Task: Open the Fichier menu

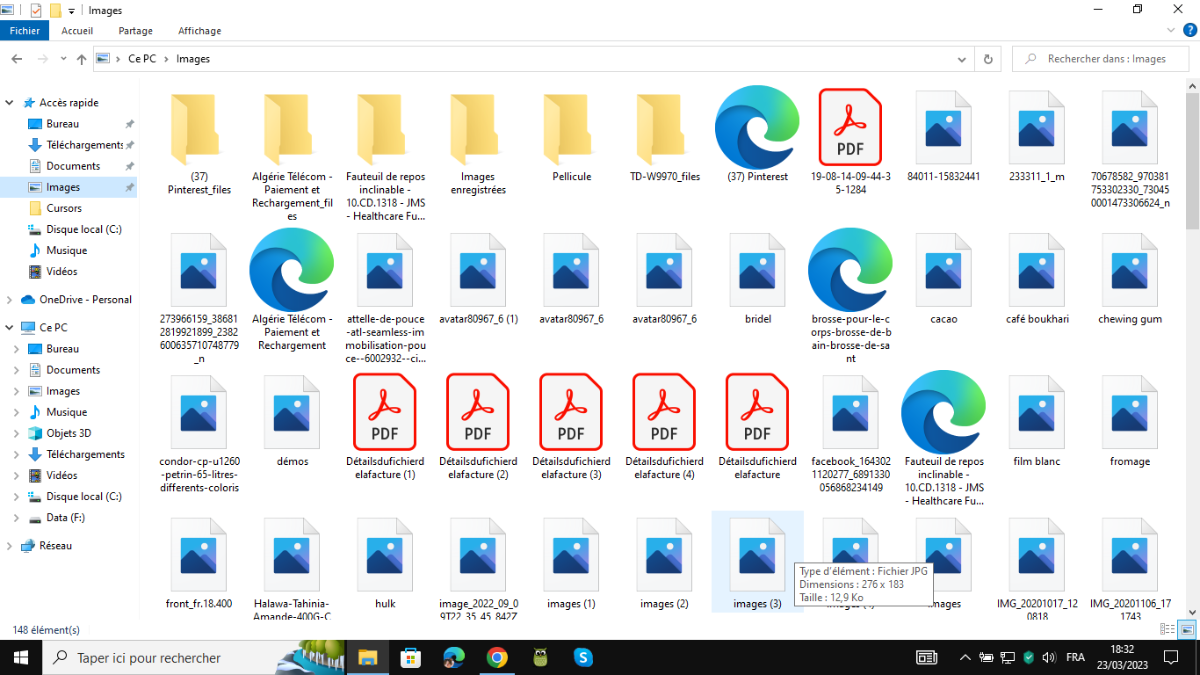Action: tap(24, 31)
